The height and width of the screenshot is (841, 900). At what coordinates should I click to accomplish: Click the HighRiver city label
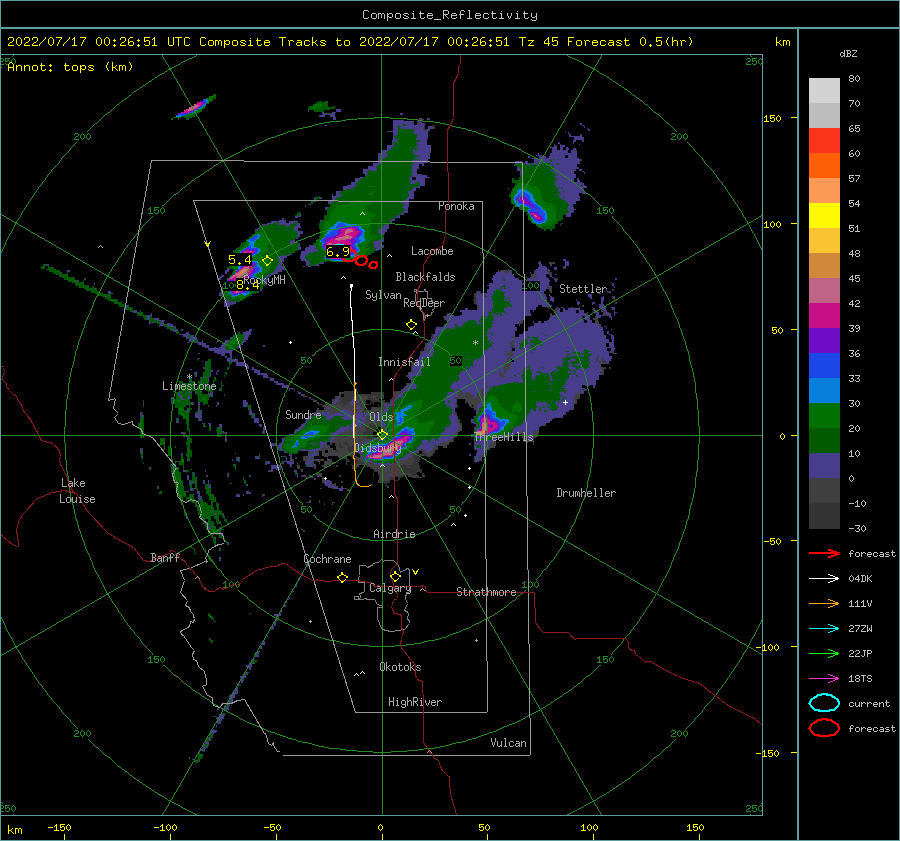(415, 702)
